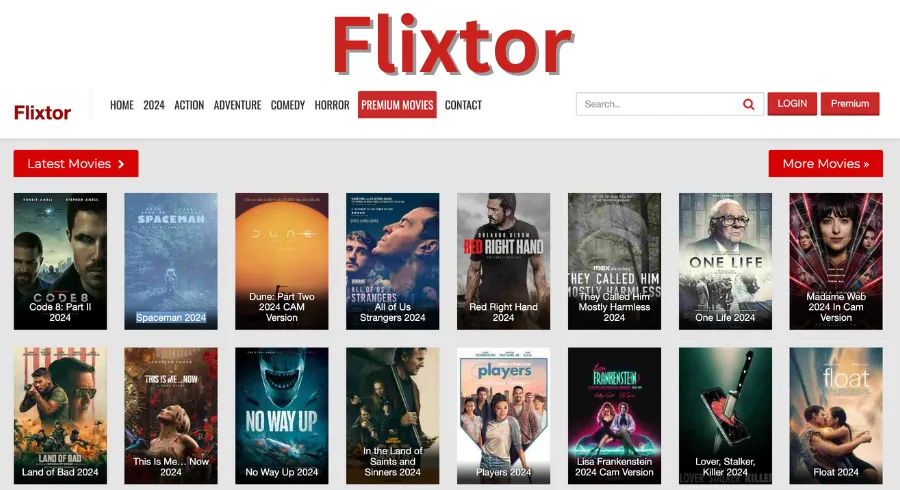The height and width of the screenshot is (490, 900).
Task: Open Lisa Frankenstein 2024 Cam poster
Action: [x=614, y=415]
